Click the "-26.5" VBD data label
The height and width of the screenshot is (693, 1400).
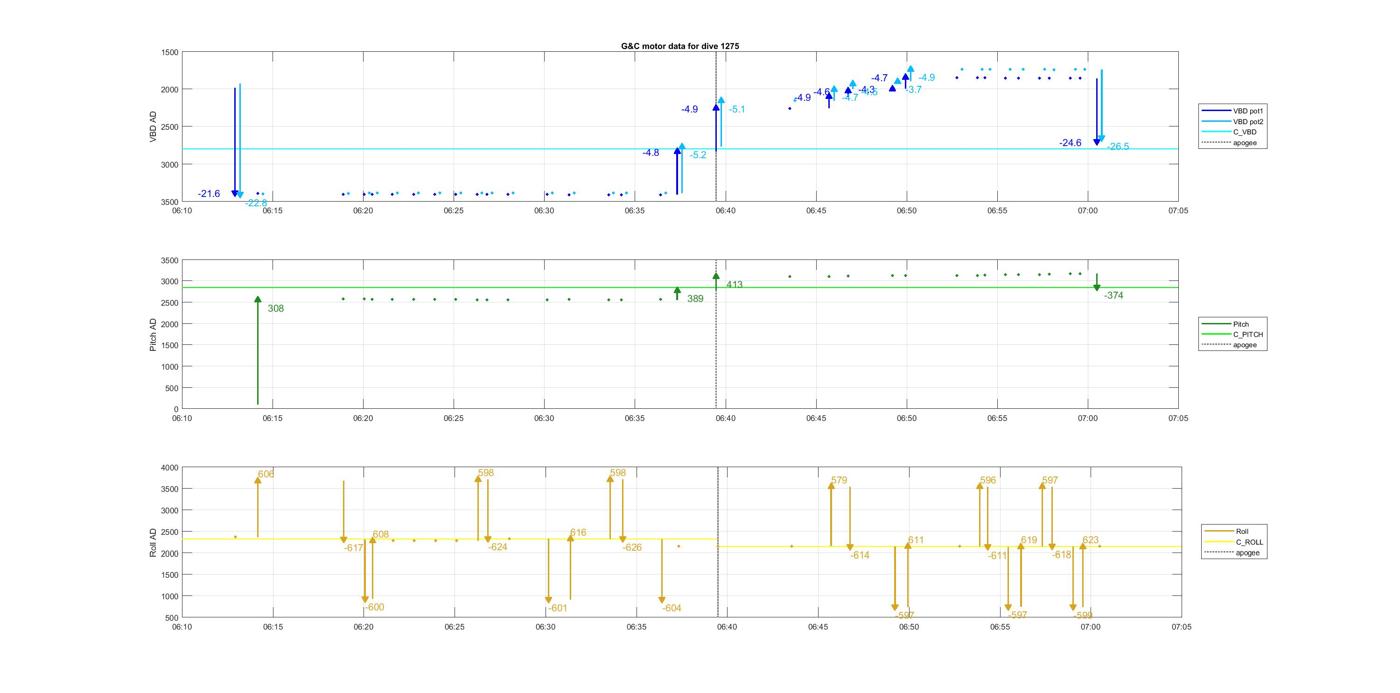tap(1118, 147)
